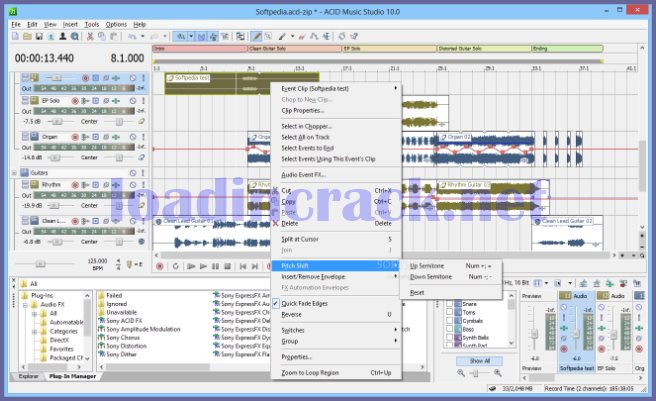Select the Draw pencil tool
The image size is (656, 401).
click(x=256, y=37)
